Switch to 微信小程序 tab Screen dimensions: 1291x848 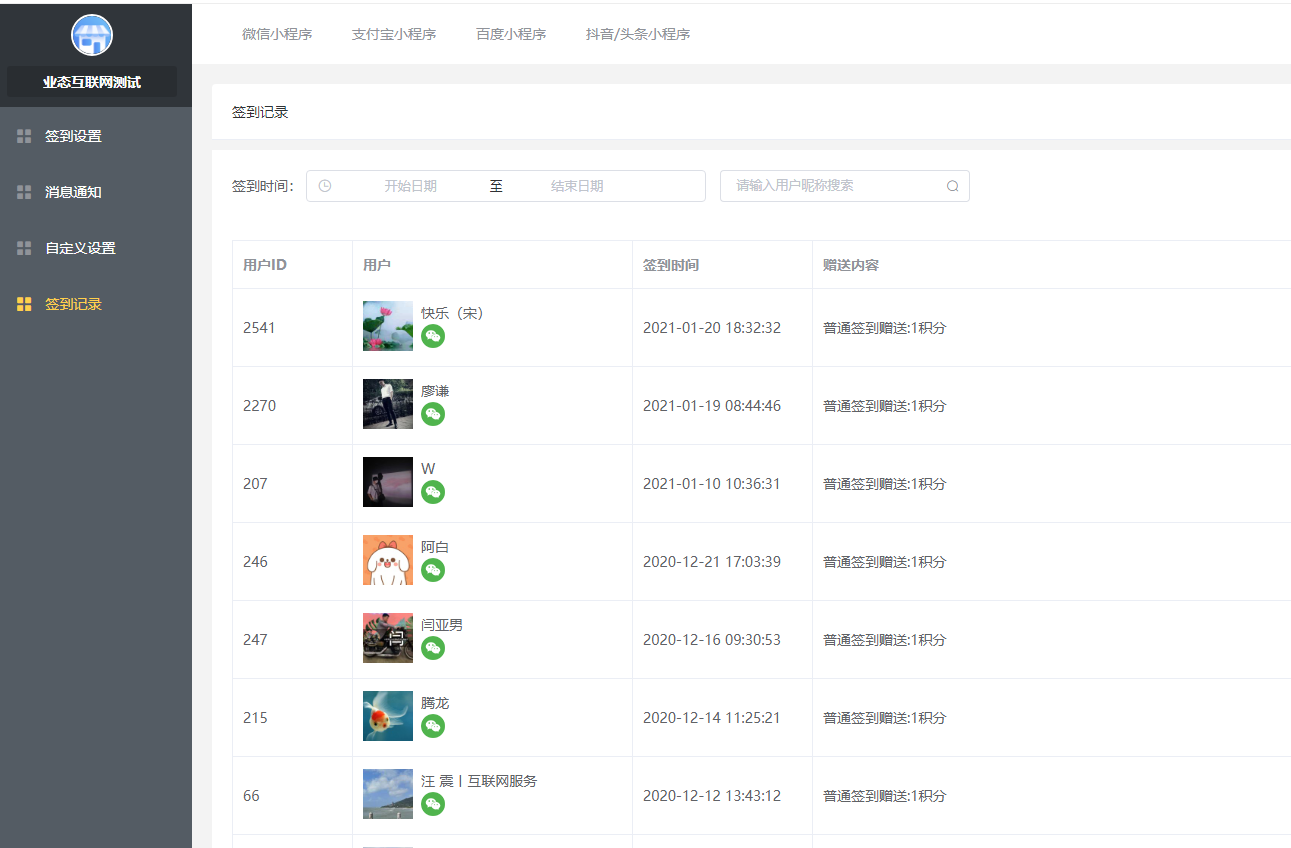277,34
